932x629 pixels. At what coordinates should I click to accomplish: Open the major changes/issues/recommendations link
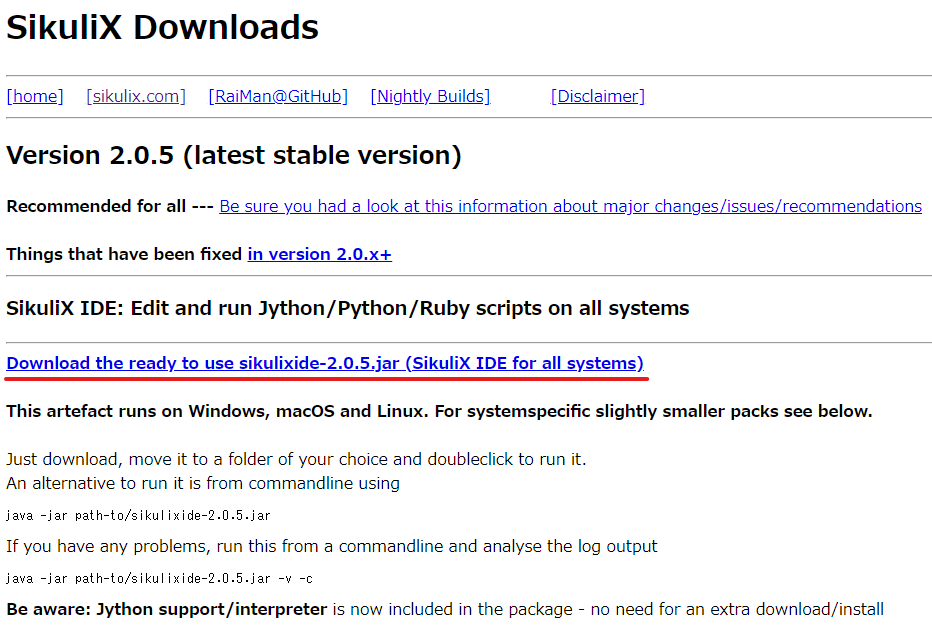(570, 206)
